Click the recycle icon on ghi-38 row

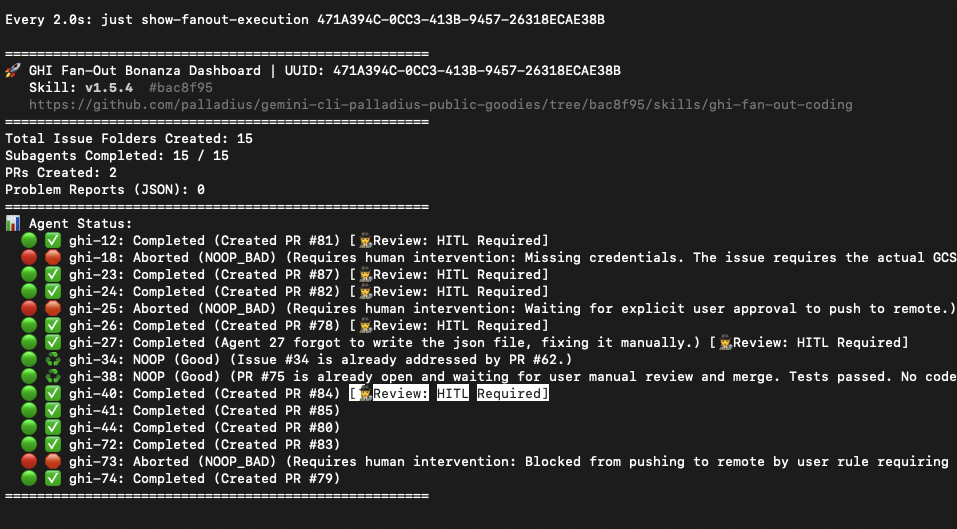[53, 377]
